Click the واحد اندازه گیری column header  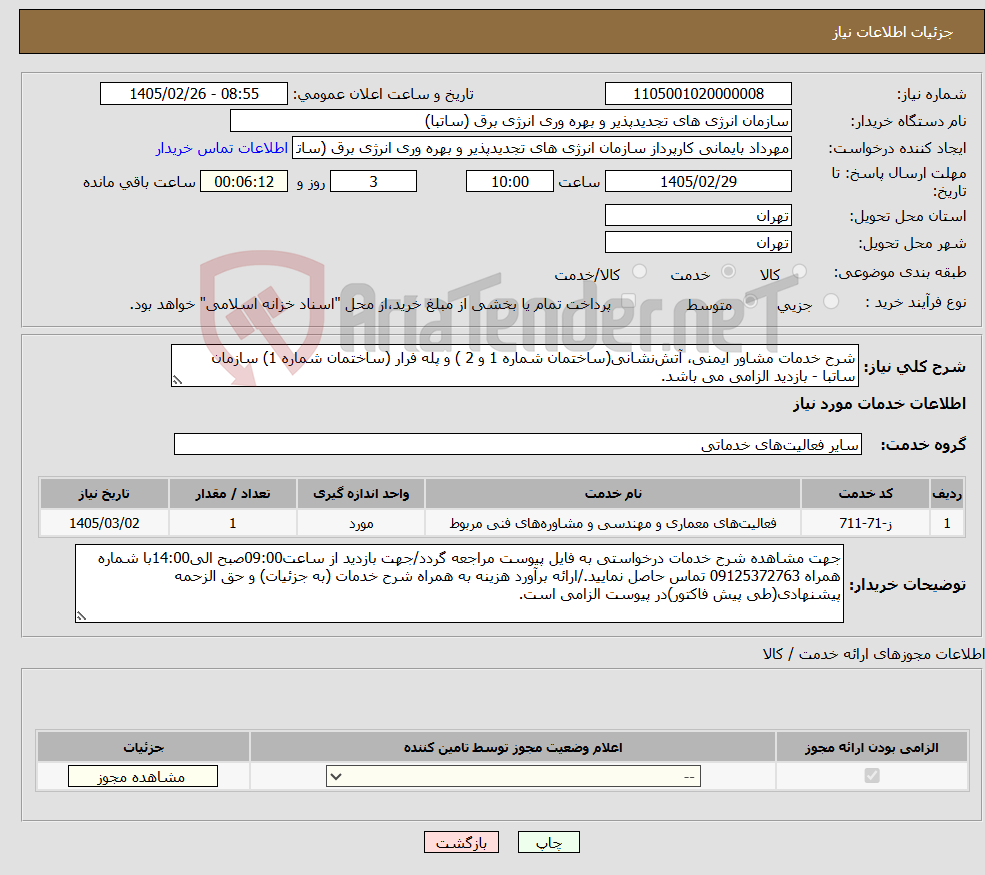pyautogui.click(x=361, y=494)
